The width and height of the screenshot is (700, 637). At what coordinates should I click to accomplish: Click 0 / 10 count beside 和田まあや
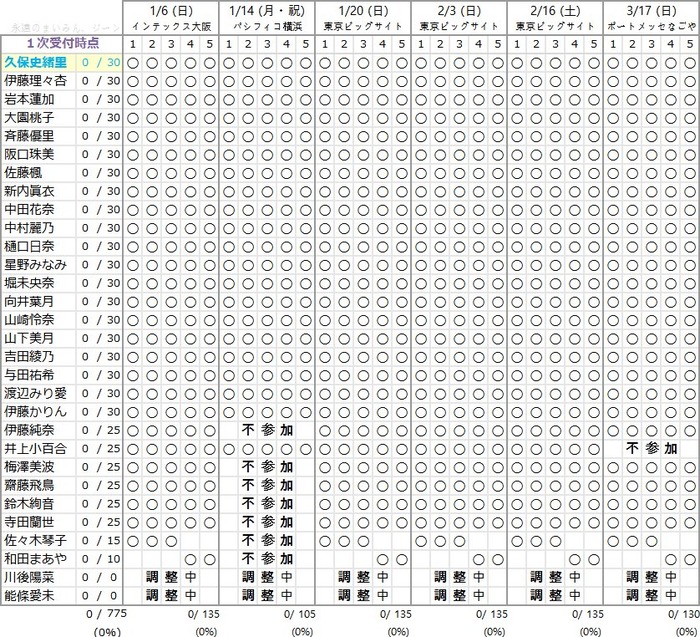101,559
